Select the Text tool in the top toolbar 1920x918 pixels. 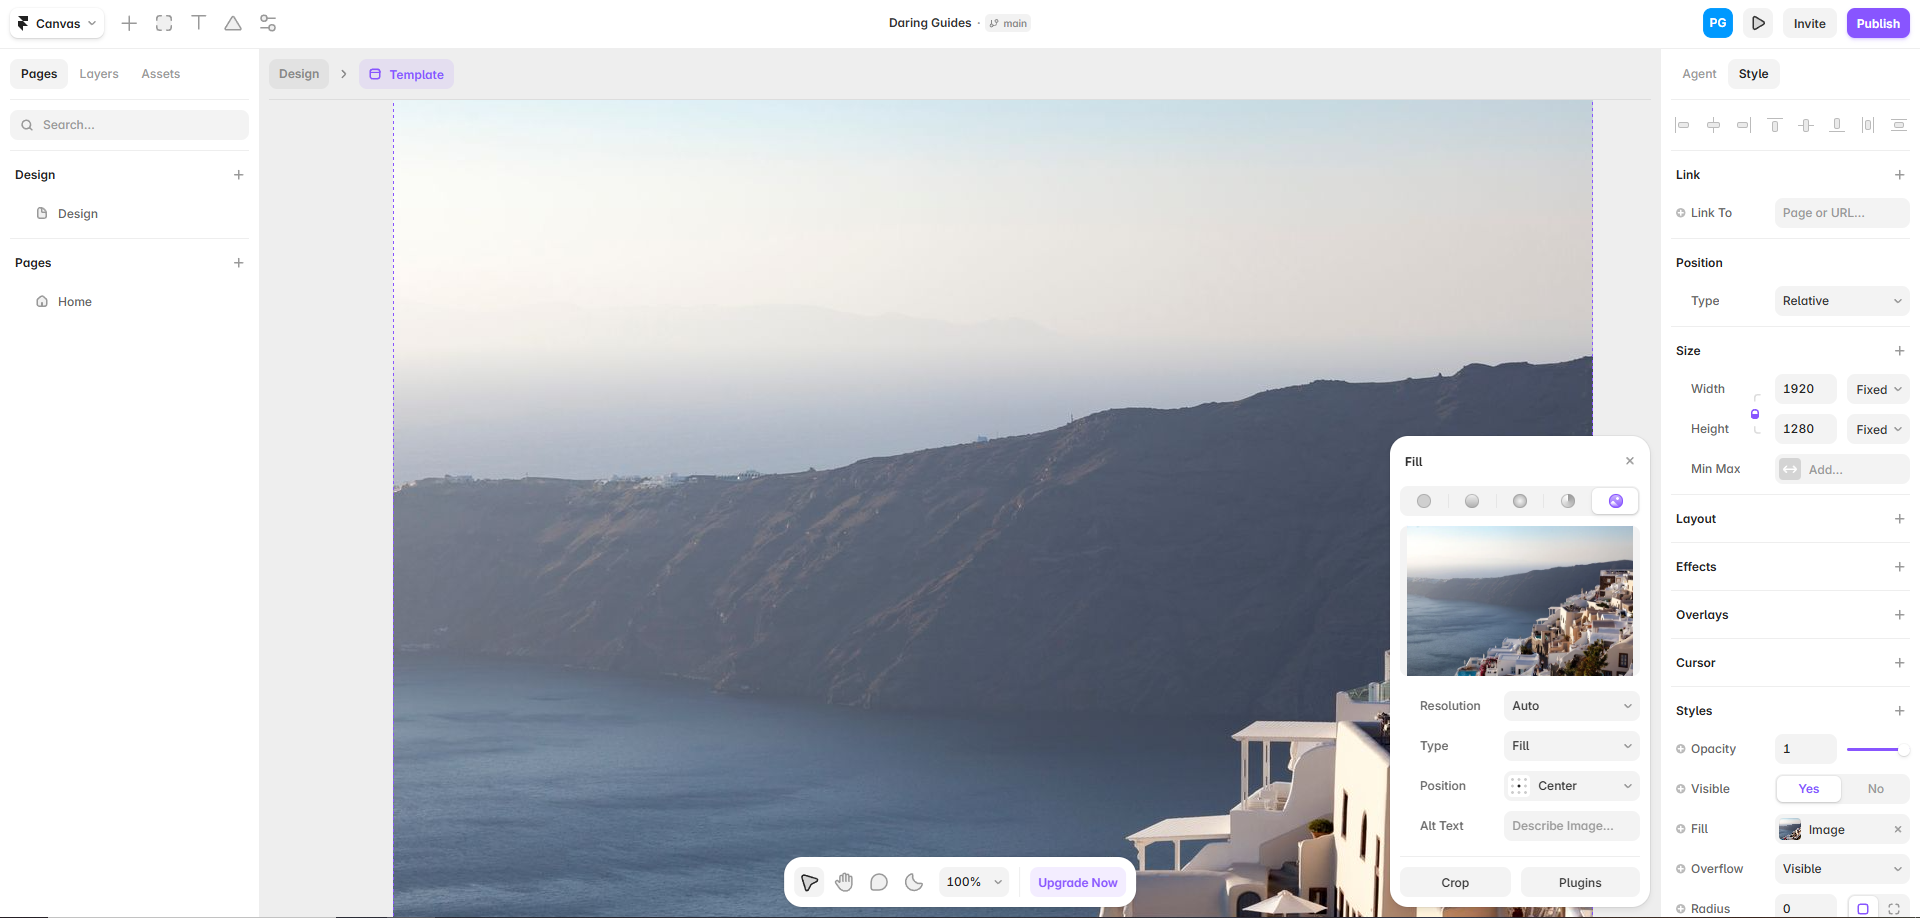click(x=199, y=23)
